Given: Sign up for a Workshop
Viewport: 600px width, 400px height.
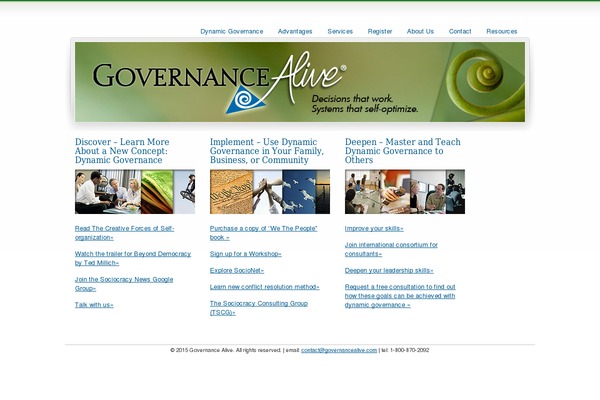Looking at the screenshot, I should 246,254.
